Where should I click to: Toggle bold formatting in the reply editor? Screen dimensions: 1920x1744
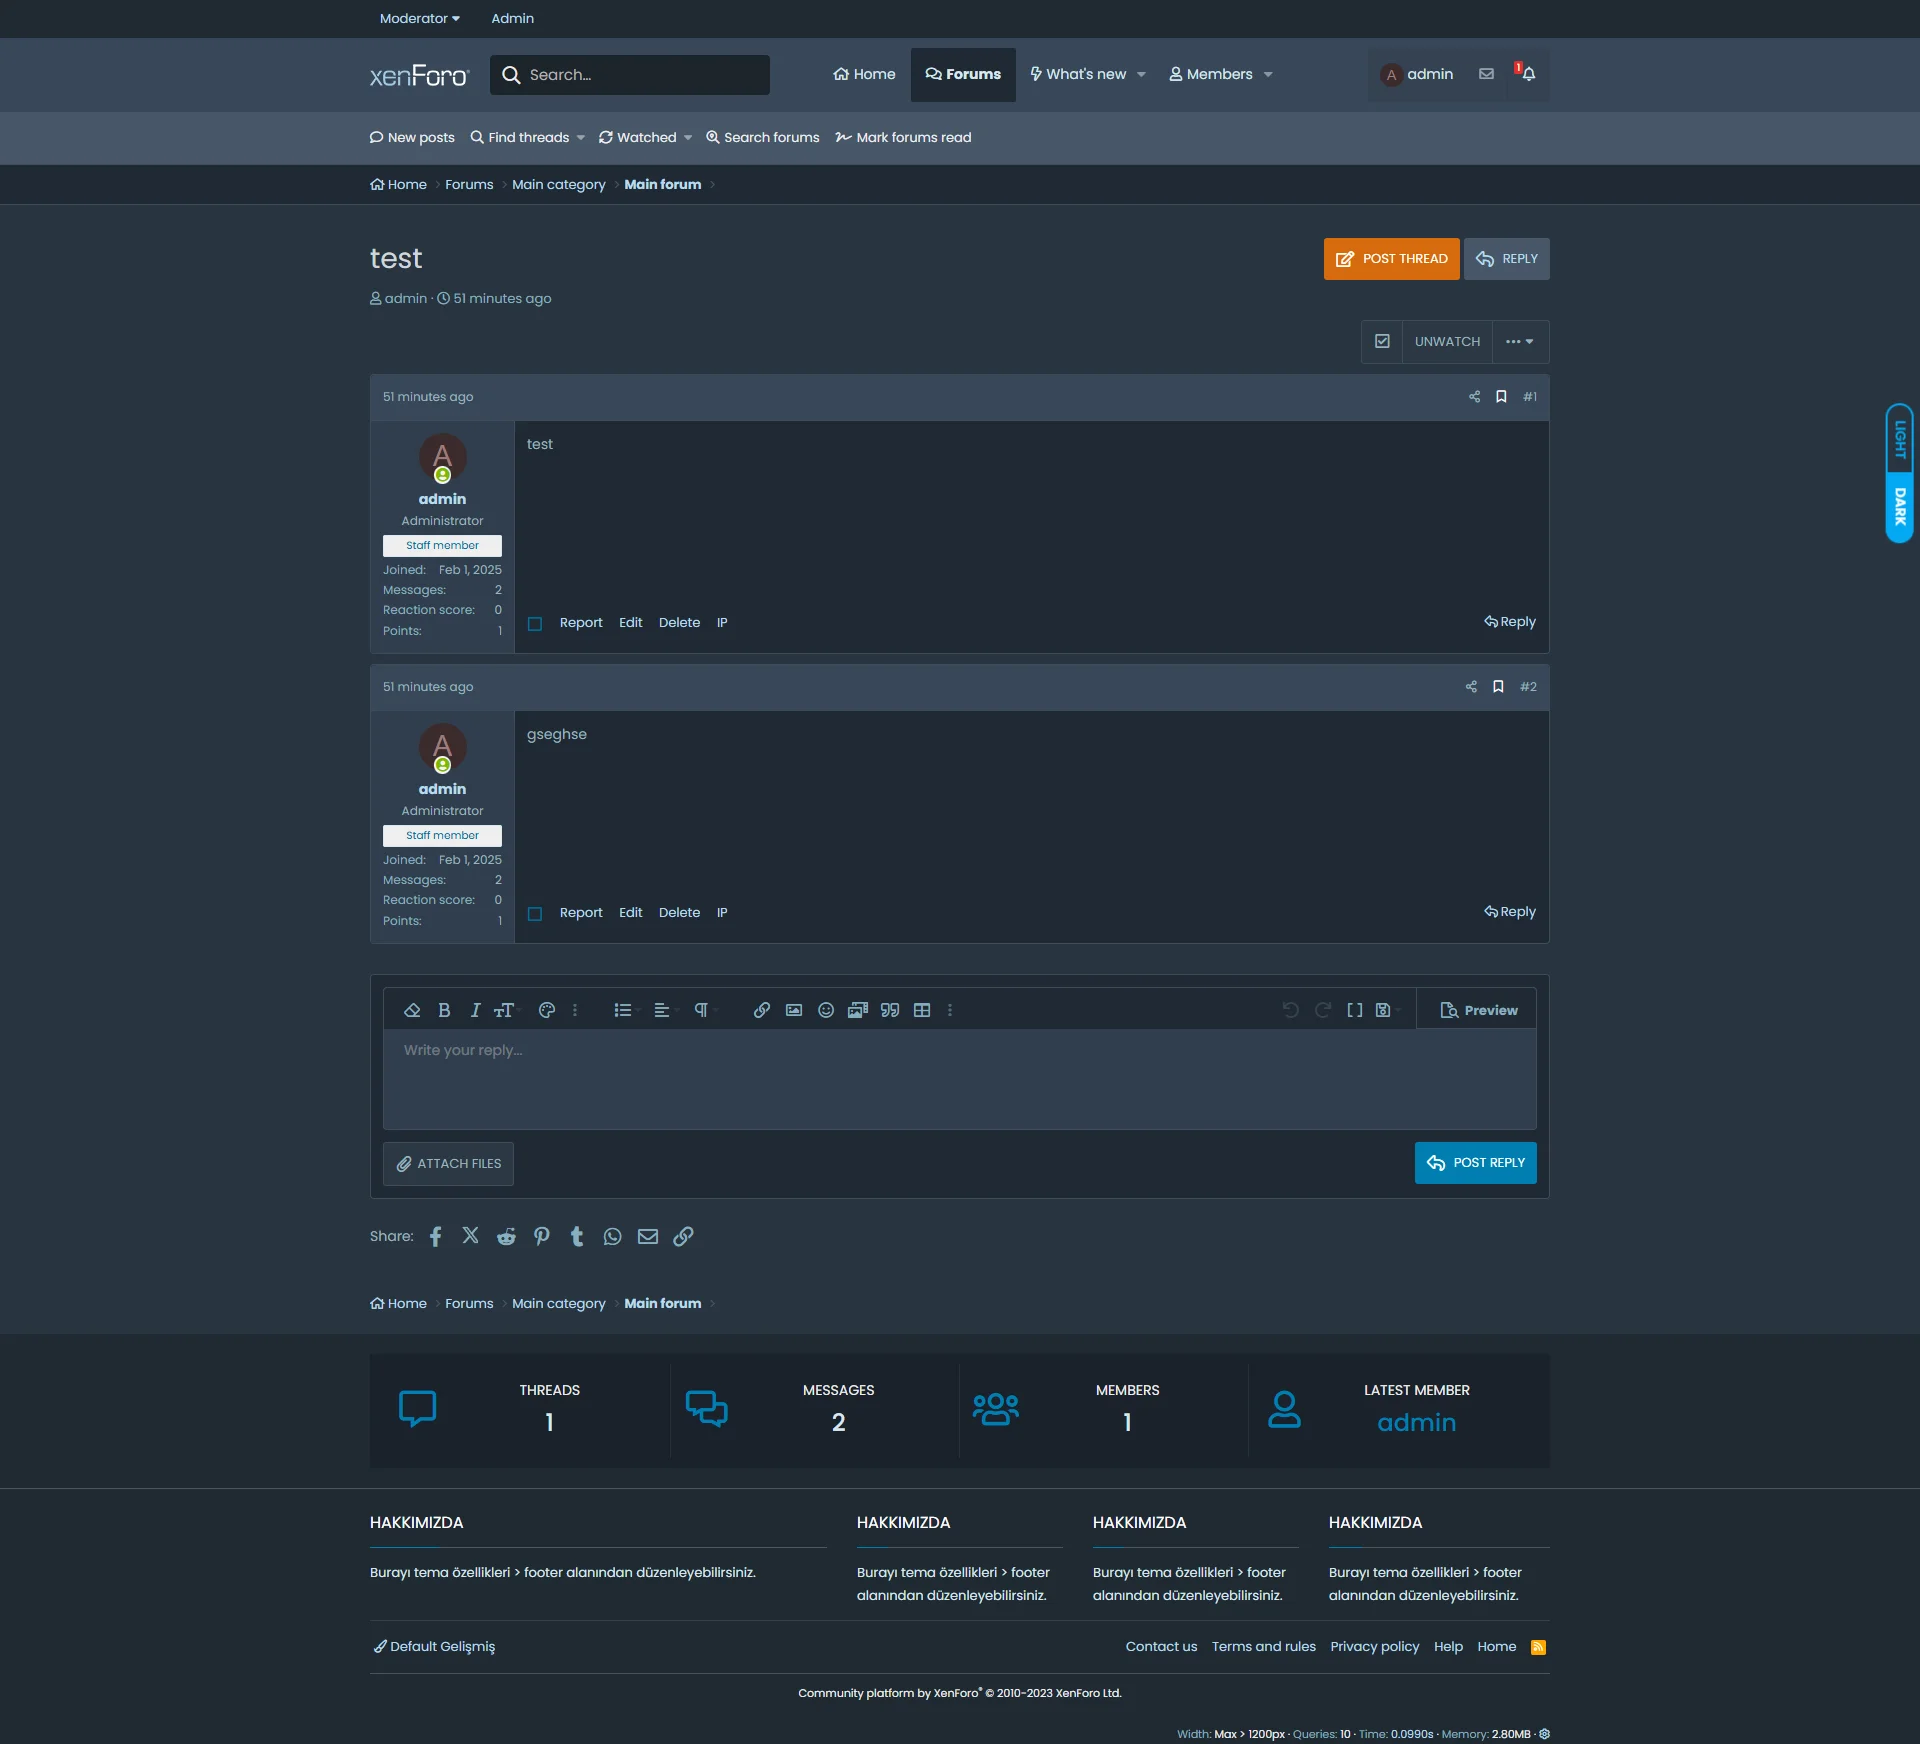444,1010
